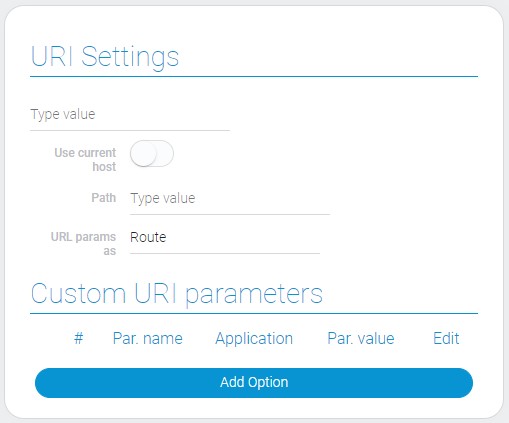Screen dimensions: 509x423
Task: Click the # column header
Action: (x=79, y=339)
